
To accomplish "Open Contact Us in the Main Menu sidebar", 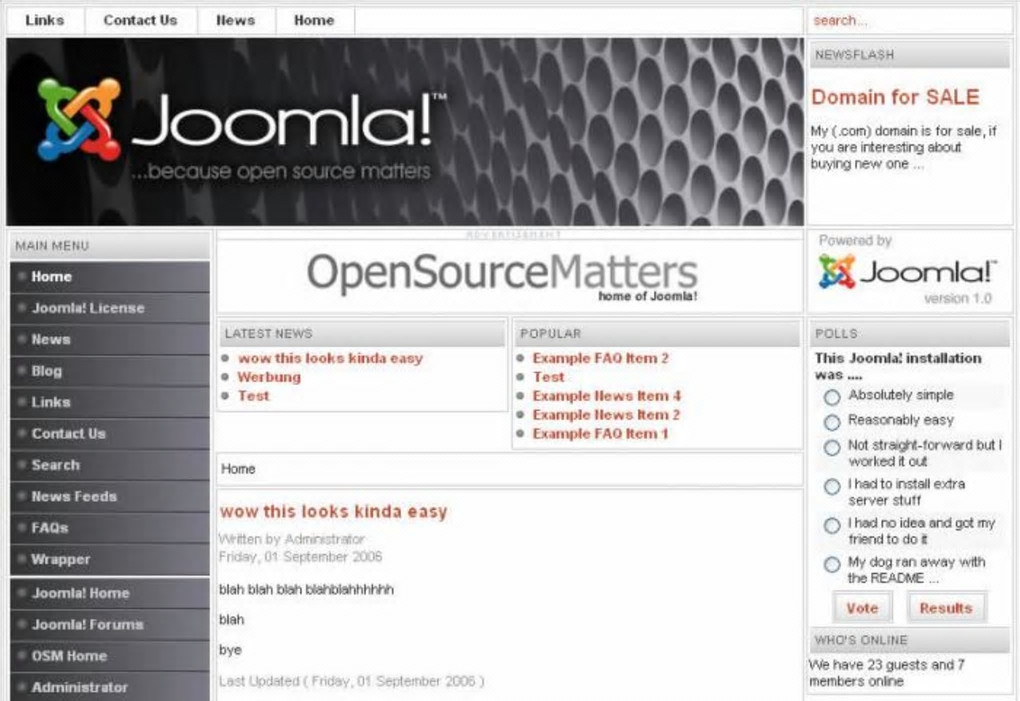I will 110,434.
